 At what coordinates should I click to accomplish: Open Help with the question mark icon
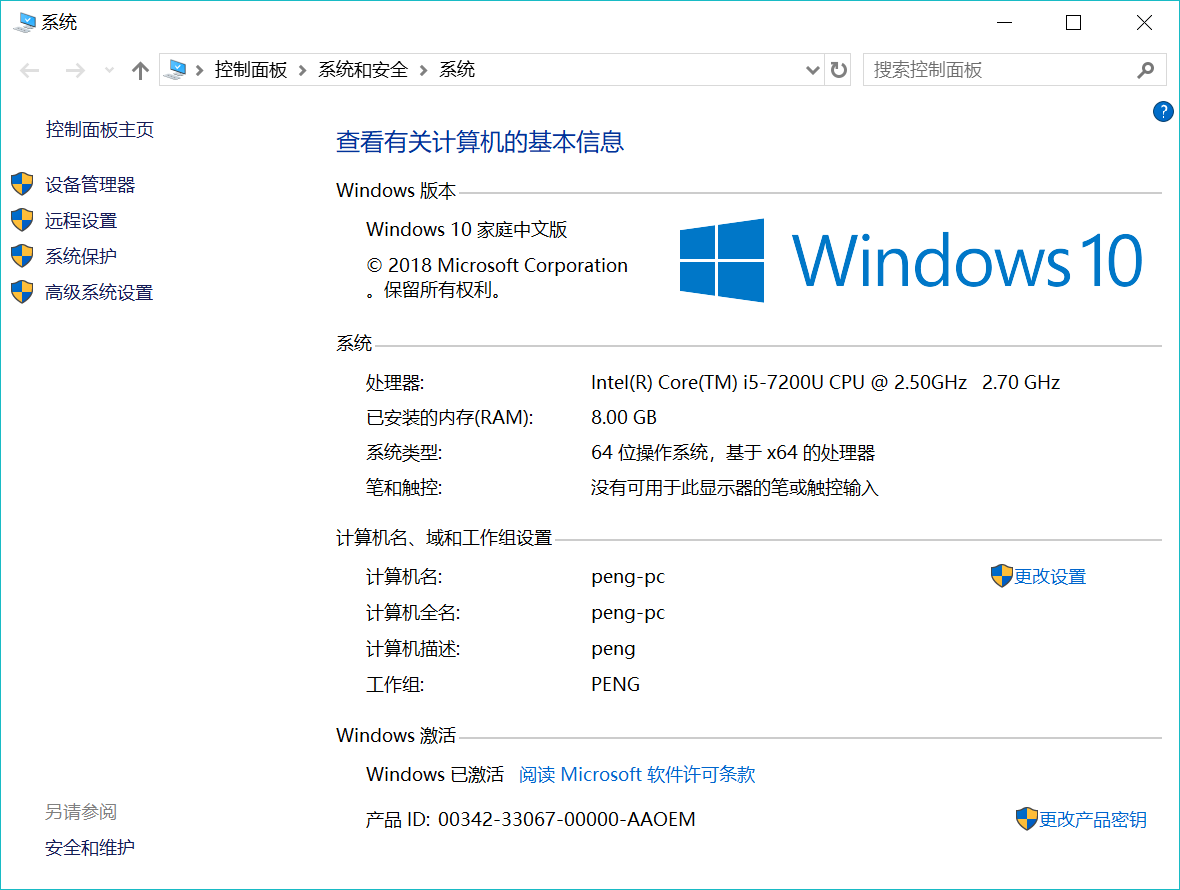tap(1163, 112)
